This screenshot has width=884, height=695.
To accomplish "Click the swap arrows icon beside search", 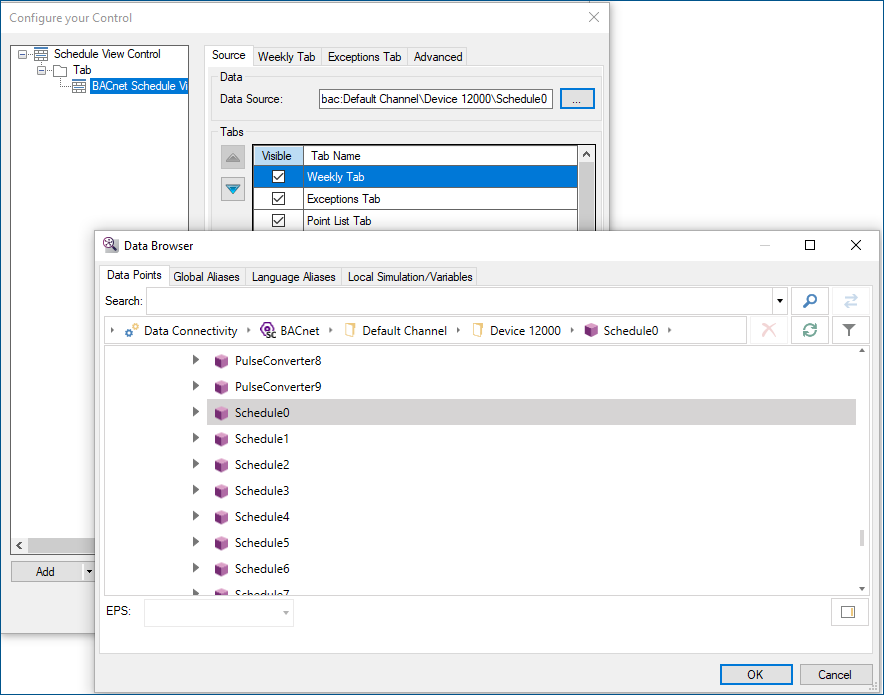I will click(850, 301).
